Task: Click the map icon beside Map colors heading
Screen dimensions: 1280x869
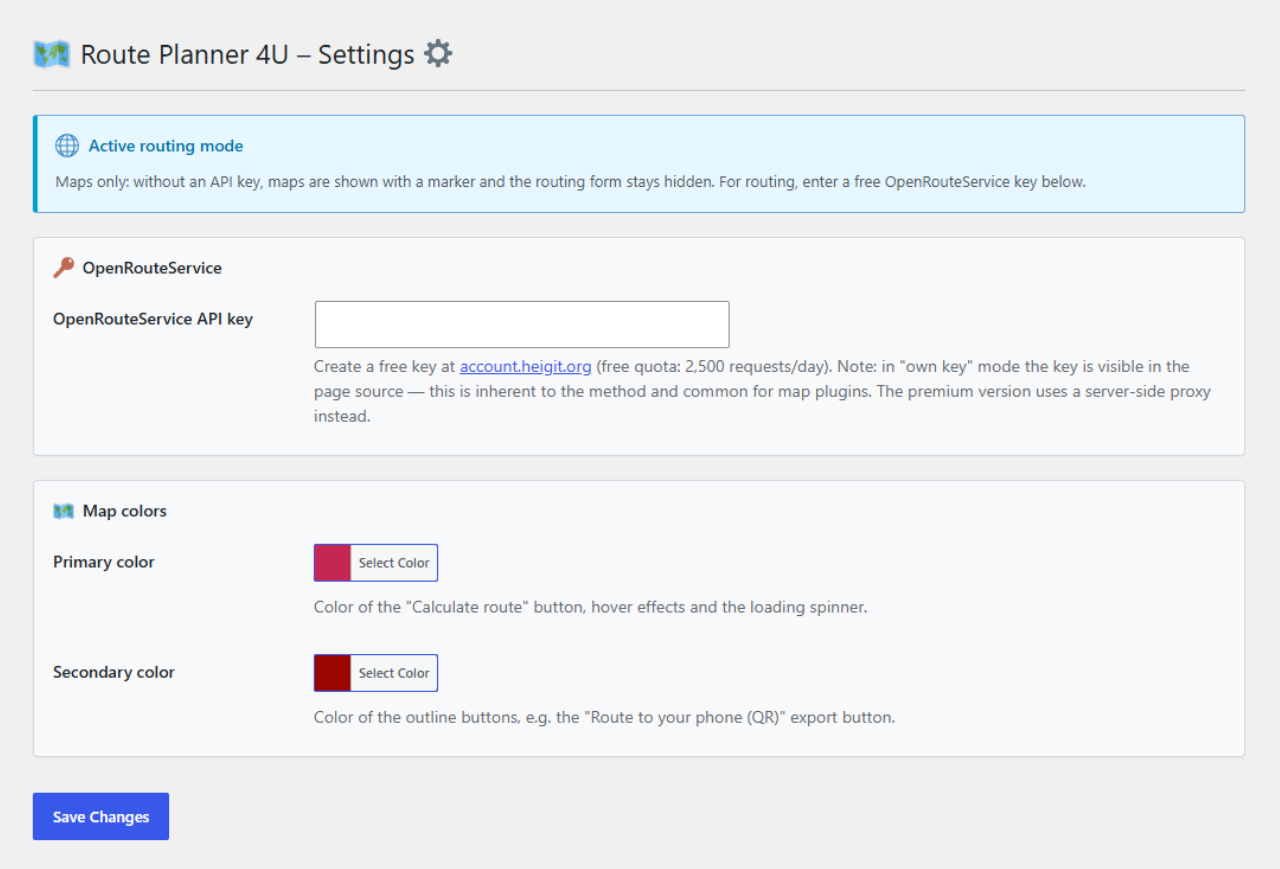Action: pyautogui.click(x=64, y=511)
